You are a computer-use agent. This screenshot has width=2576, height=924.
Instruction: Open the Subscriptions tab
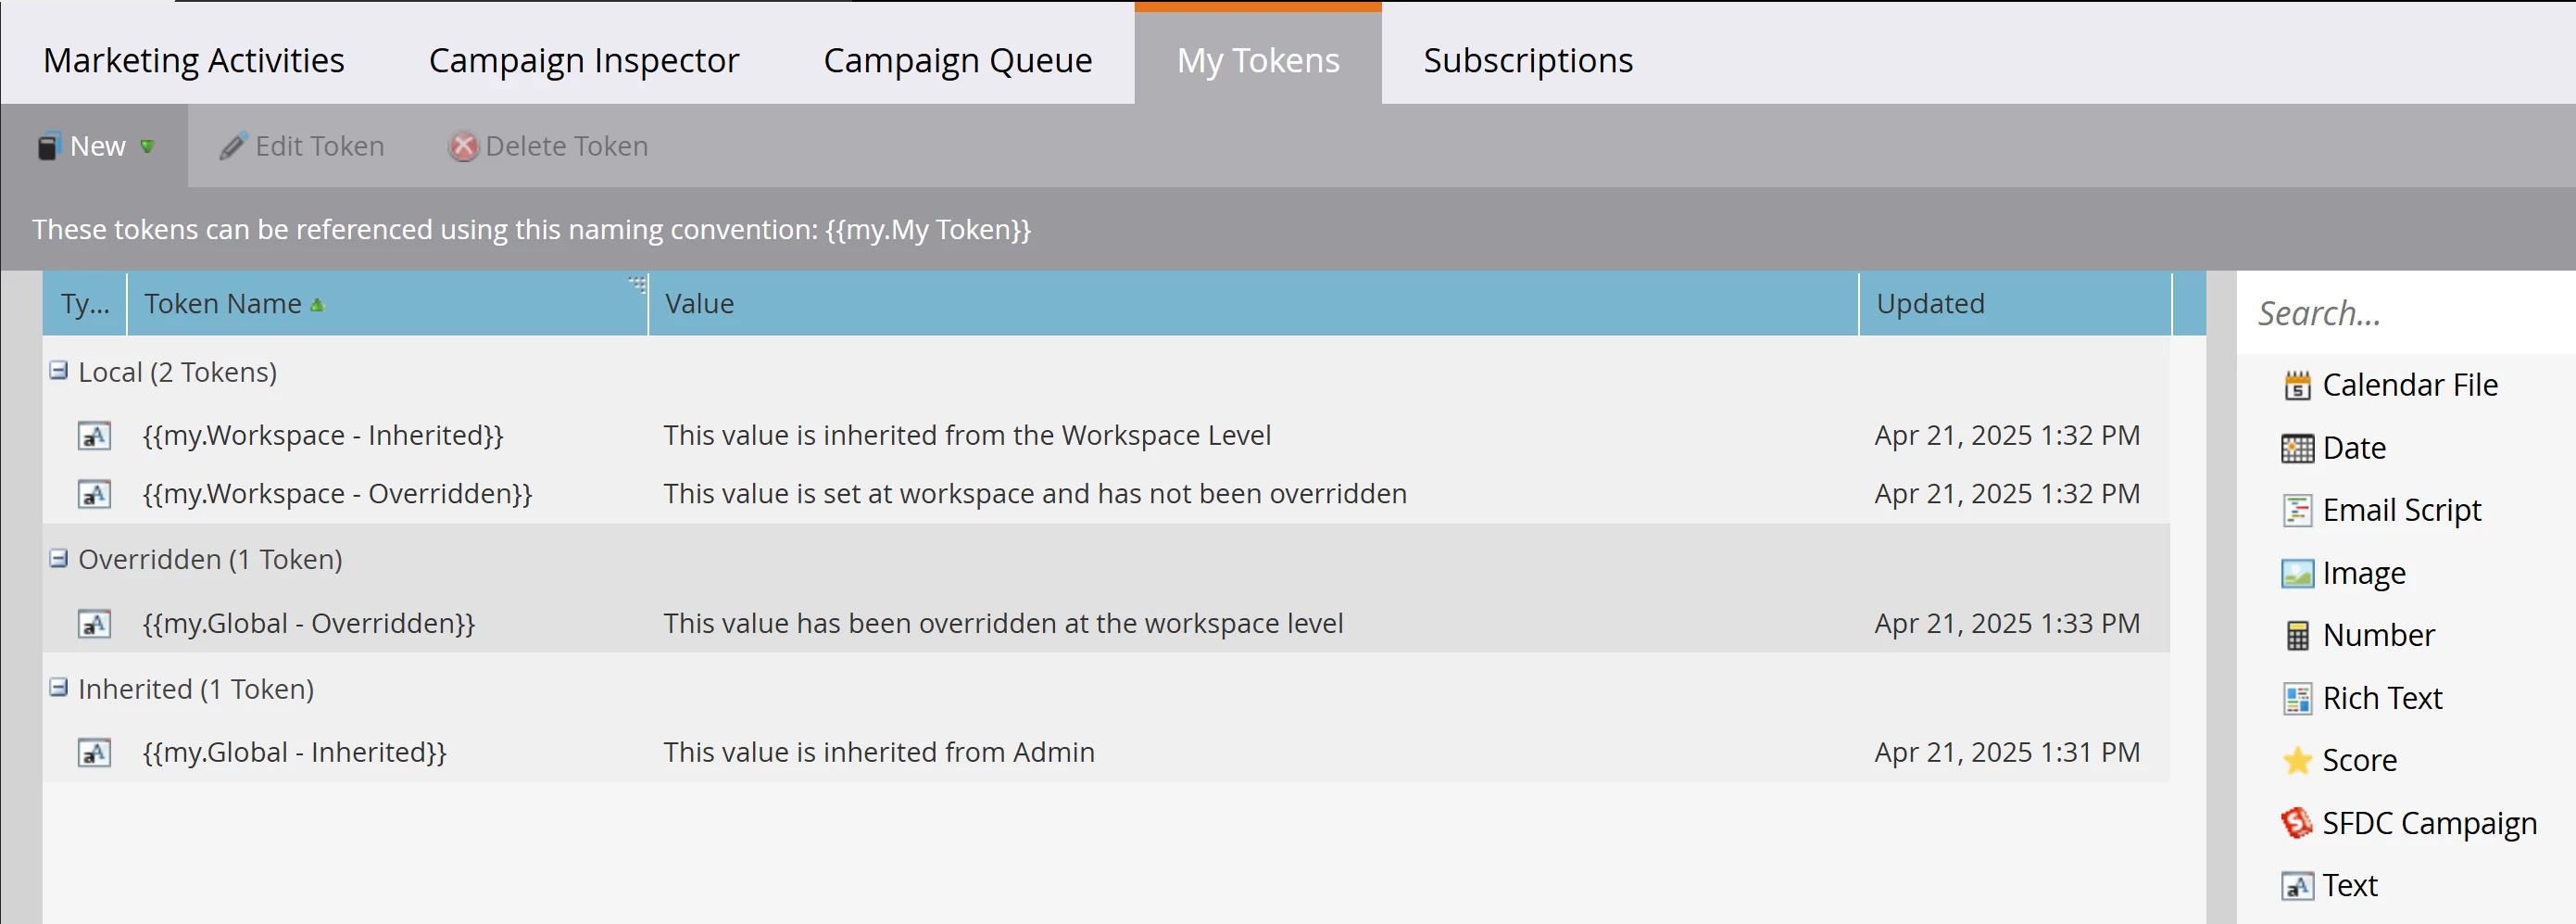1528,60
